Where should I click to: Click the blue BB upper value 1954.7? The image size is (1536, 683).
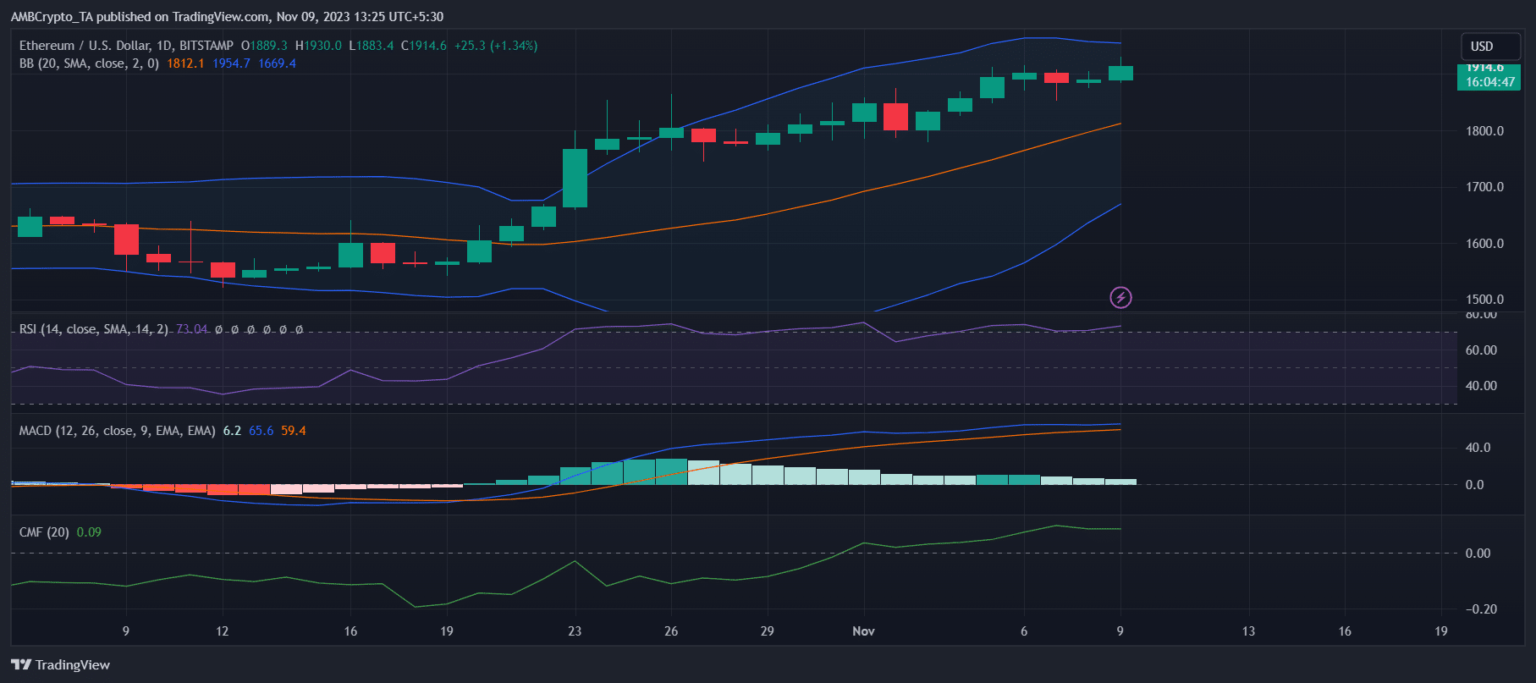pyautogui.click(x=232, y=63)
